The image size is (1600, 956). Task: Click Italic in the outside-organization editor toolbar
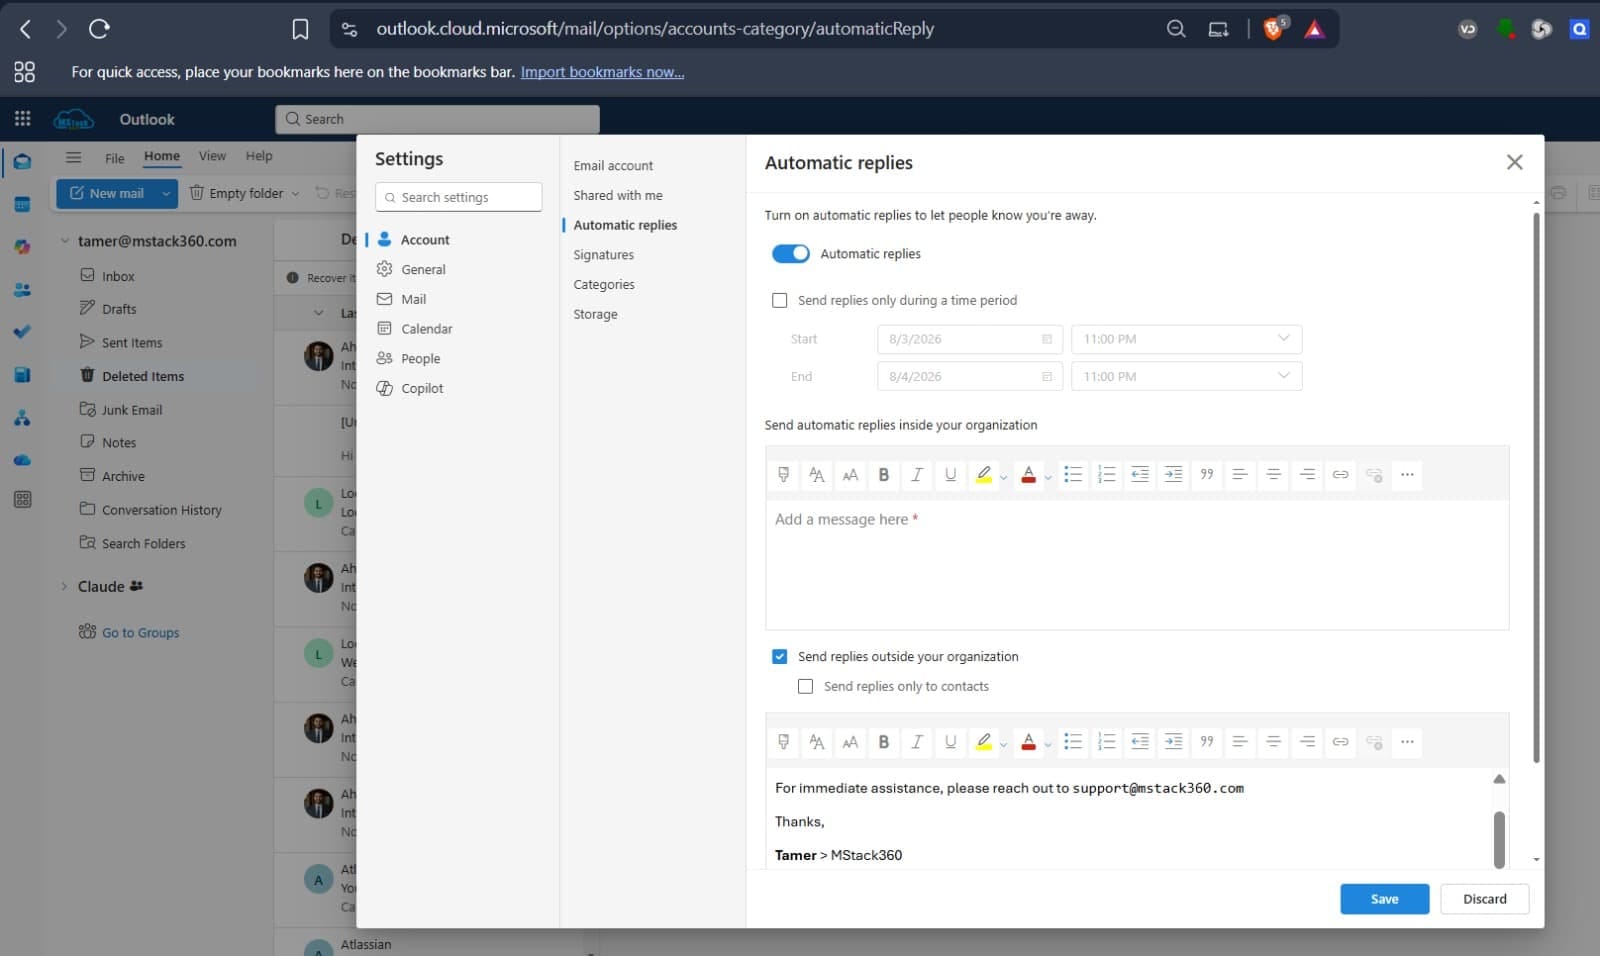(916, 742)
